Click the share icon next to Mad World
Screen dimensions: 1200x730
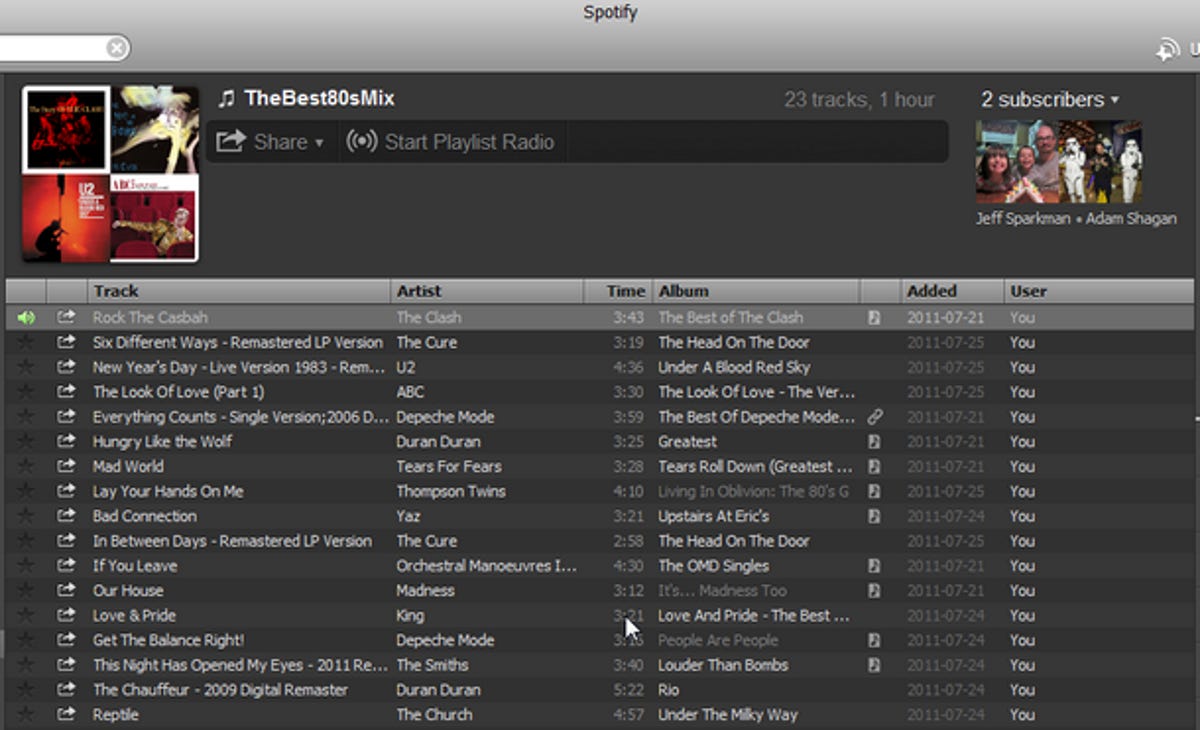[x=65, y=466]
